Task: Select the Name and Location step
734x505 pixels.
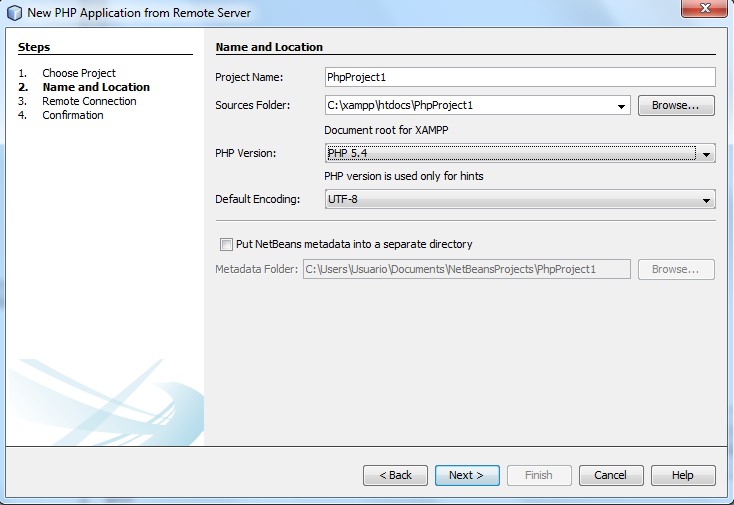Action: (x=96, y=87)
